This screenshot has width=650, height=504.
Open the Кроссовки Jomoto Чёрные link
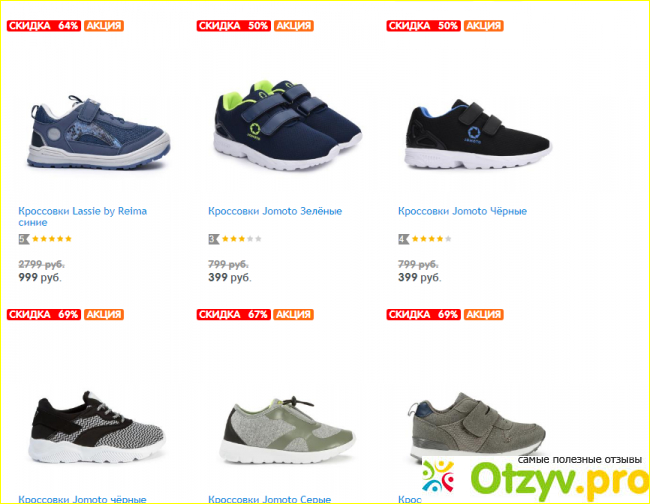462,211
